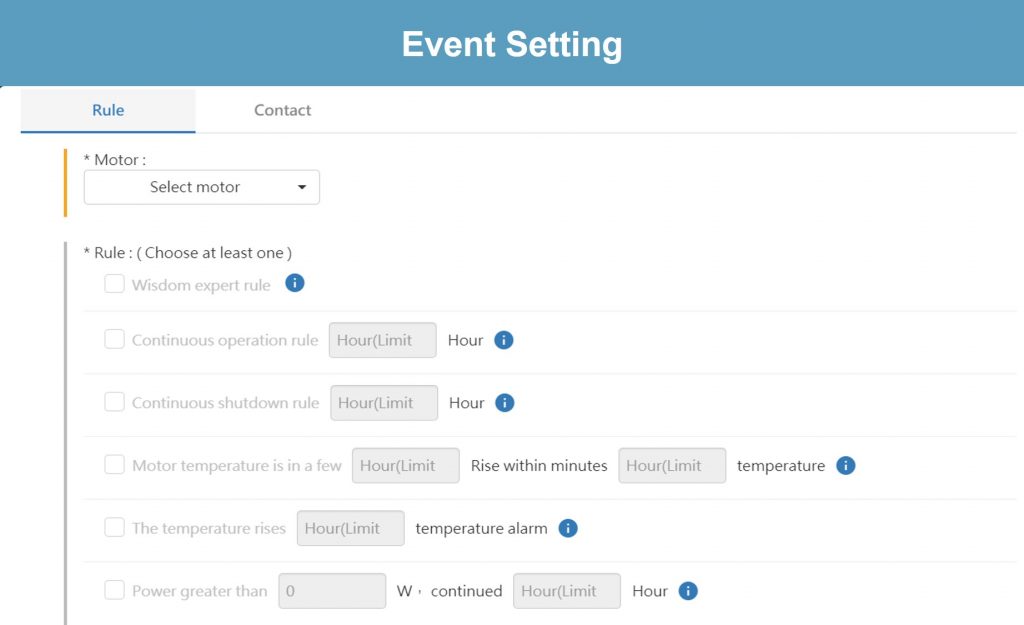Click info icon for Continuous operation rule

tap(504, 340)
